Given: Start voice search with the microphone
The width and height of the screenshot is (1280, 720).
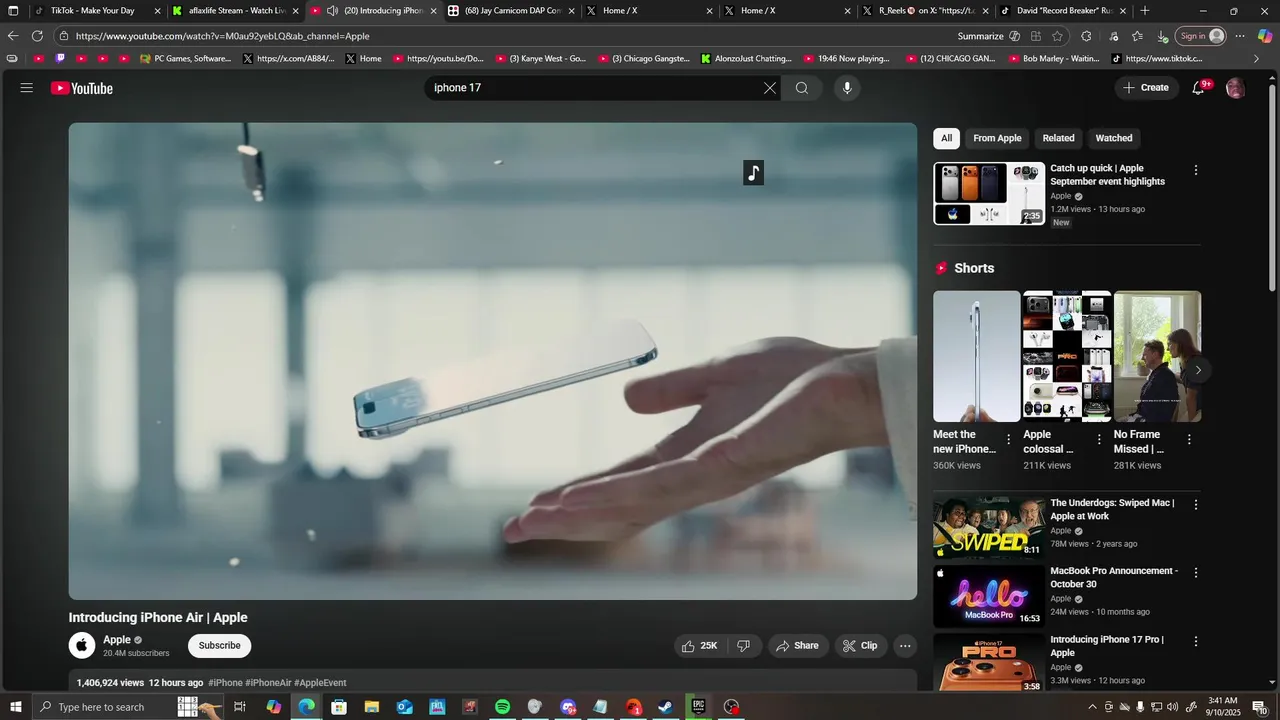Looking at the screenshot, I should pos(847,88).
